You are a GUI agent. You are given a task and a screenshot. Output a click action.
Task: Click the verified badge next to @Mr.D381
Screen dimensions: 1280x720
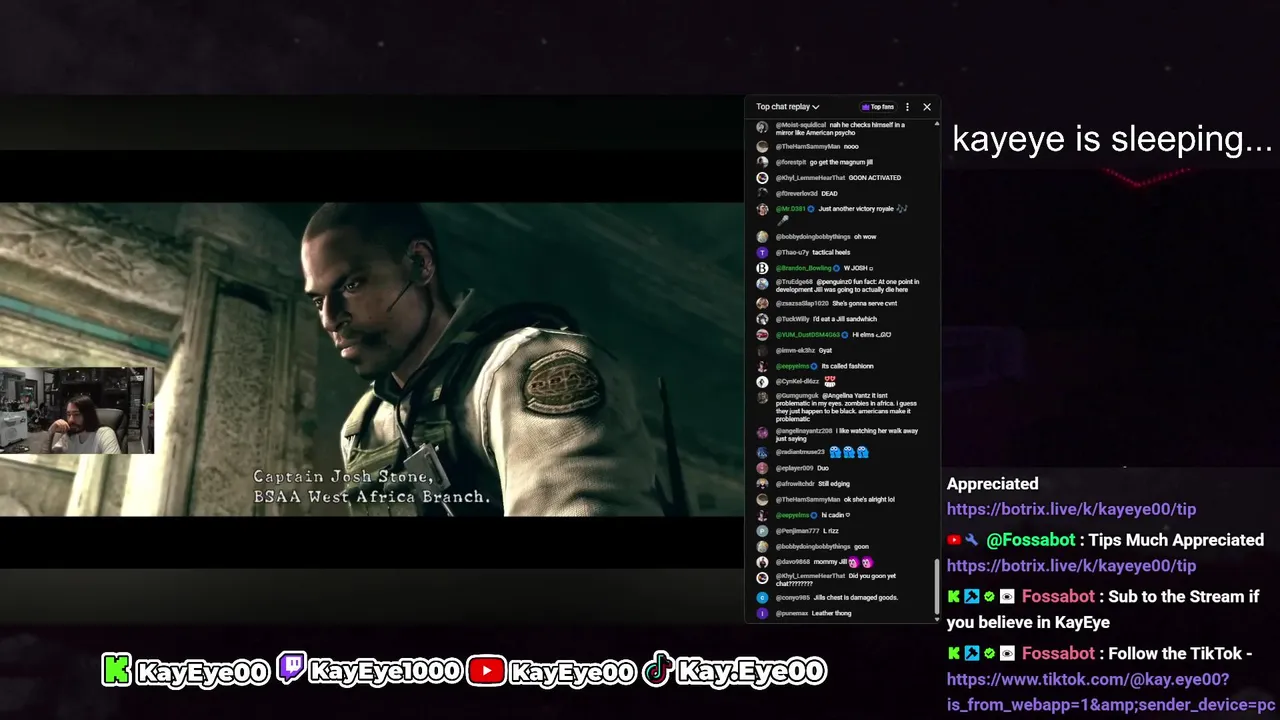pyautogui.click(x=811, y=209)
